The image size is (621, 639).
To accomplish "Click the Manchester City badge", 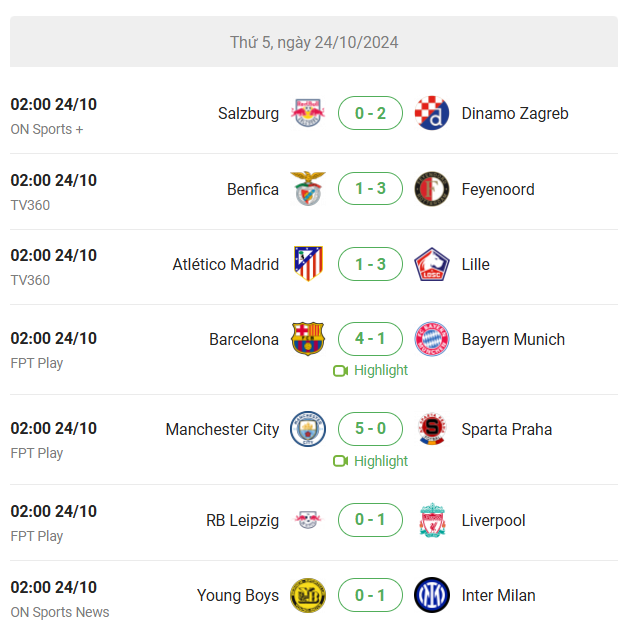I will coord(308,429).
